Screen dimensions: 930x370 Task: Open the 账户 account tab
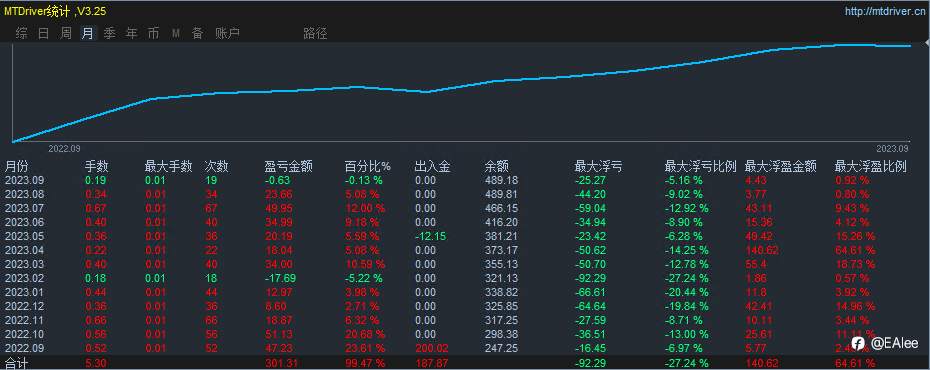click(227, 33)
